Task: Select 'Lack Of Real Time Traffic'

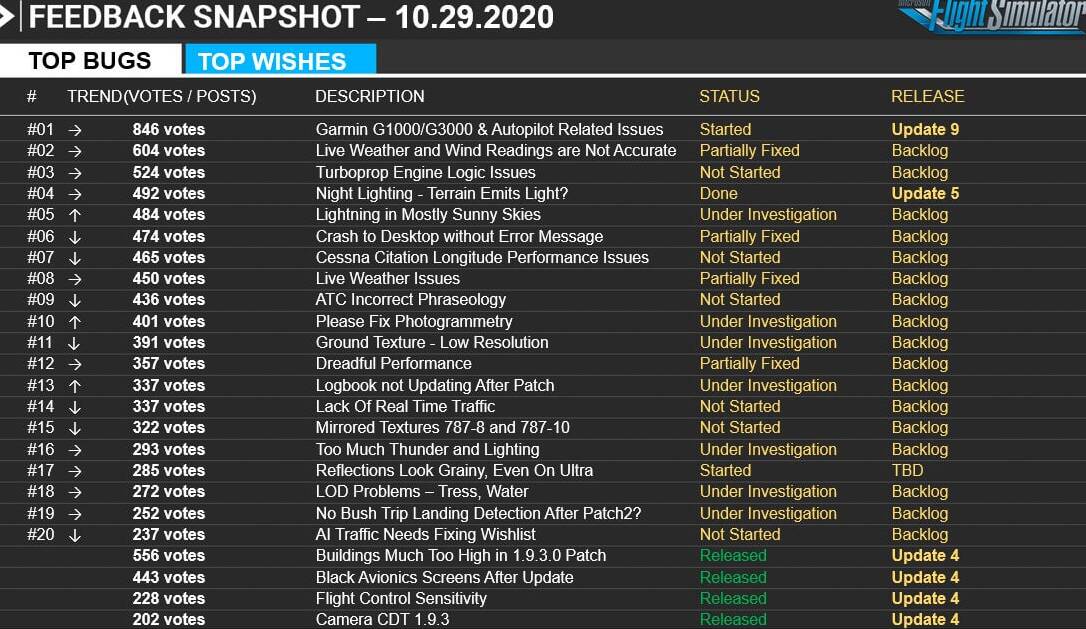Action: coord(405,407)
